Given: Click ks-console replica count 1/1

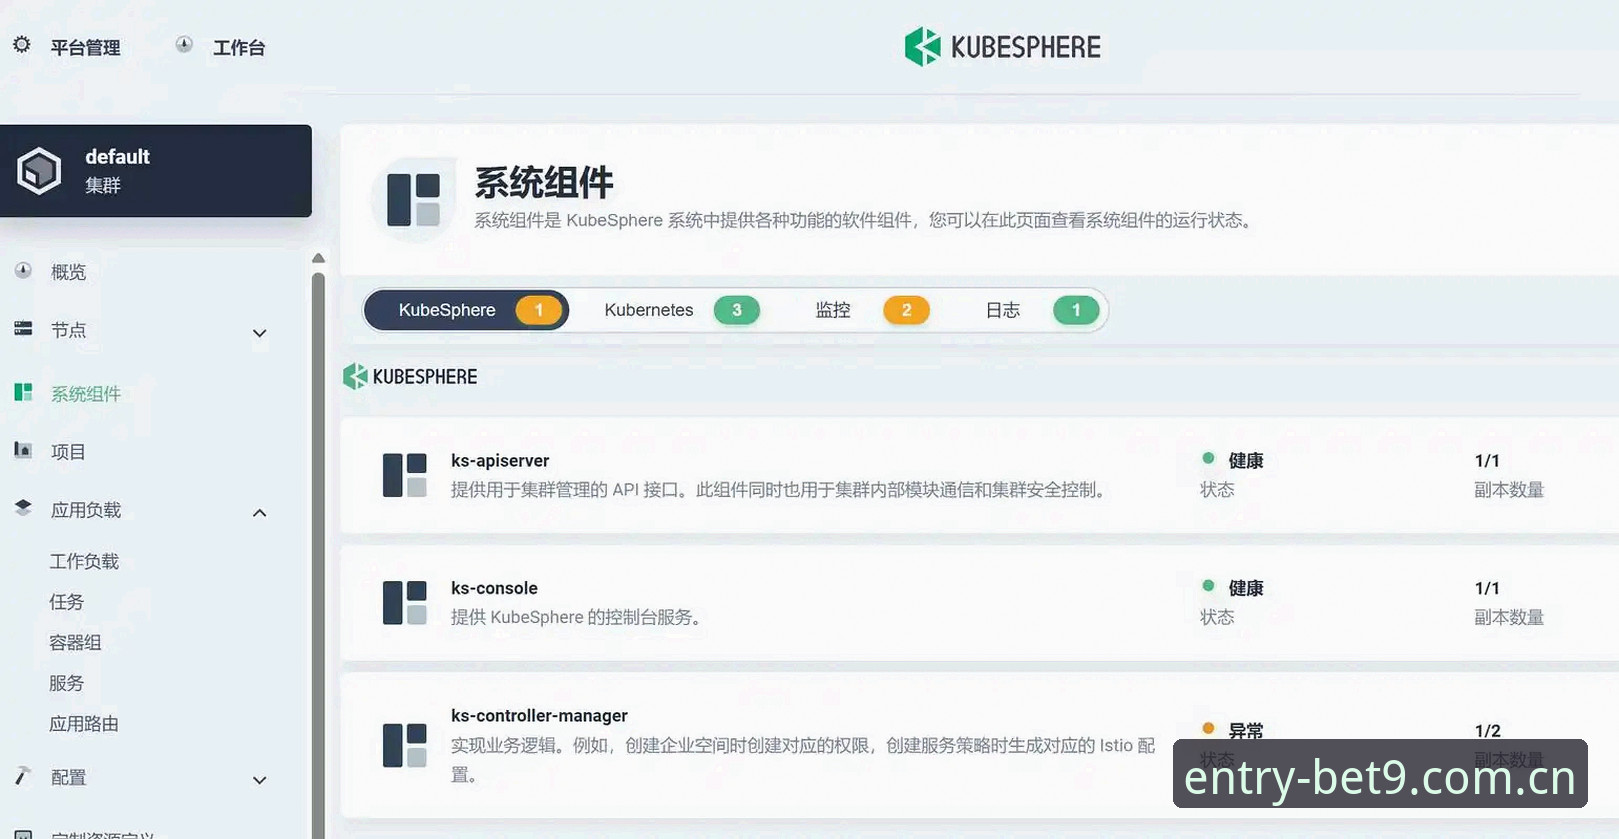Looking at the screenshot, I should pyautogui.click(x=1487, y=588).
